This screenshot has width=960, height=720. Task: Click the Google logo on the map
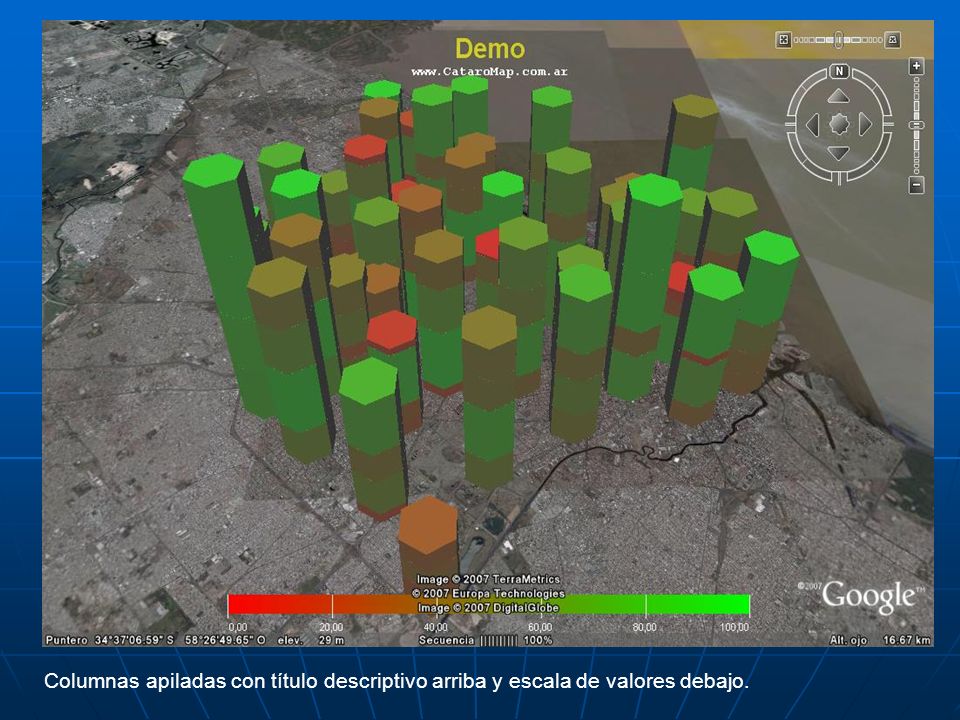(869, 596)
